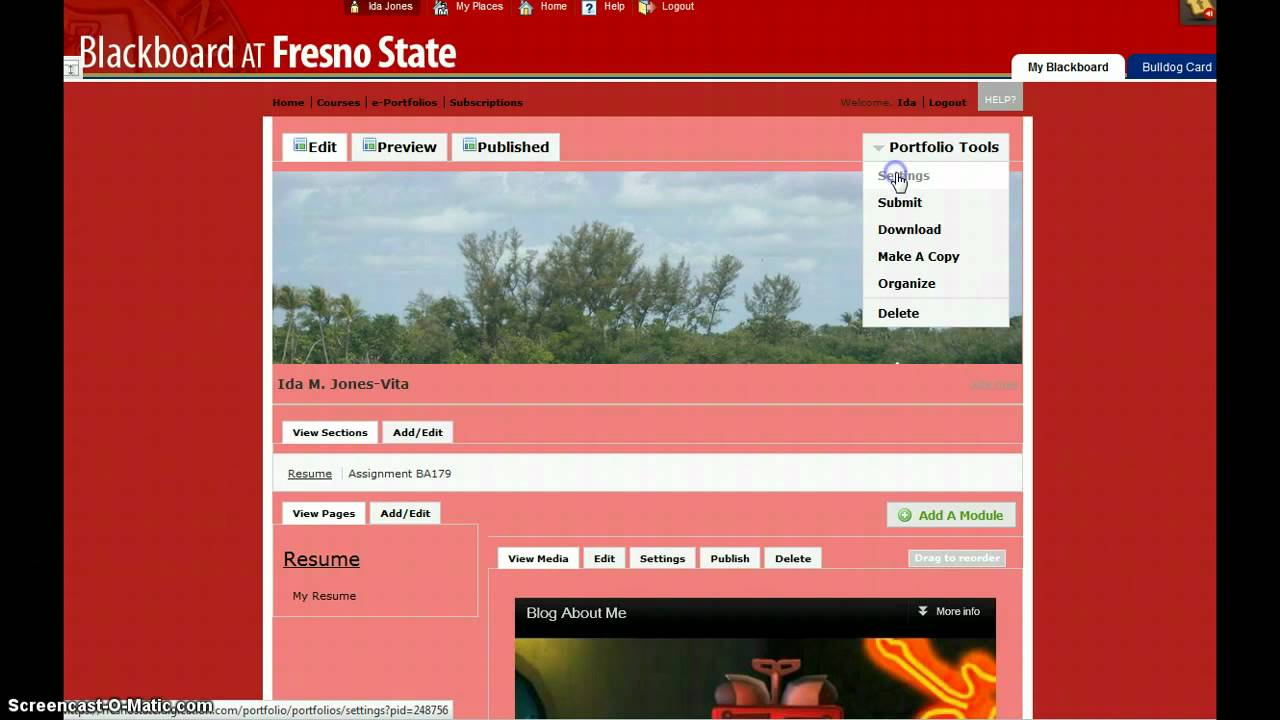1280x720 pixels.
Task: Open the My Blackboard tab
Action: point(1068,67)
